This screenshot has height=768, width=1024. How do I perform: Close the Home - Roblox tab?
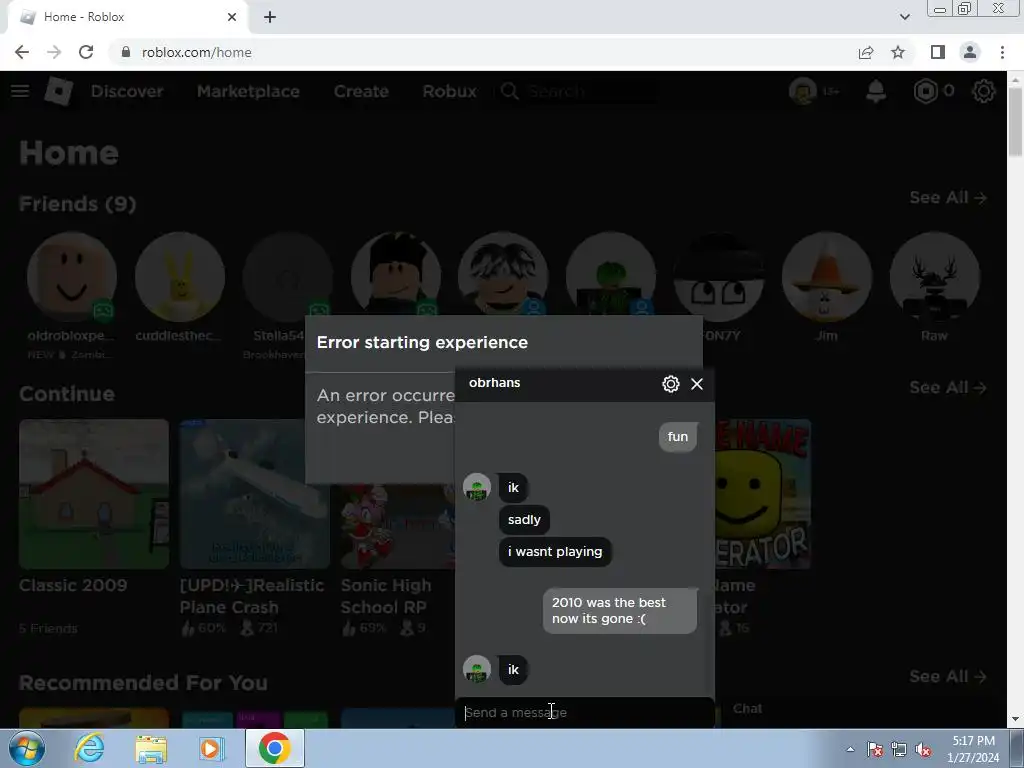click(x=232, y=17)
